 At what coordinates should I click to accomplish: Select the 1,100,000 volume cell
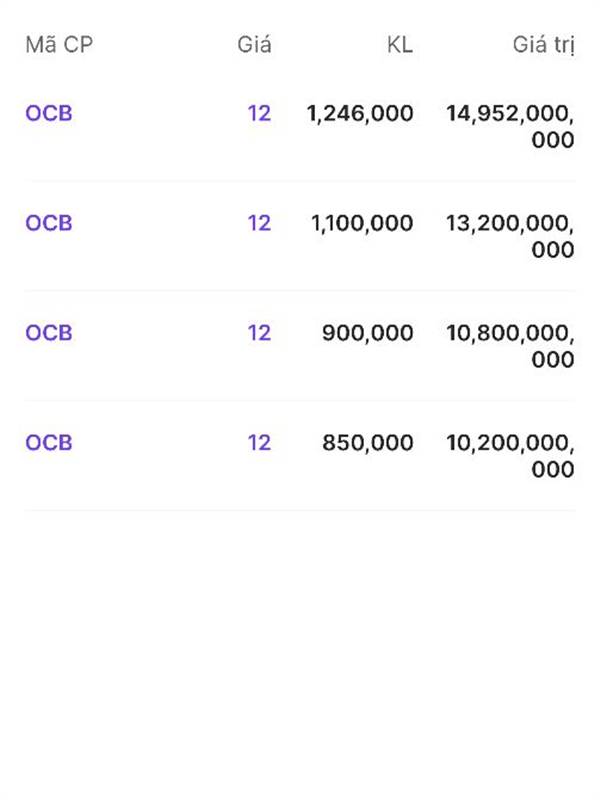[362, 223]
